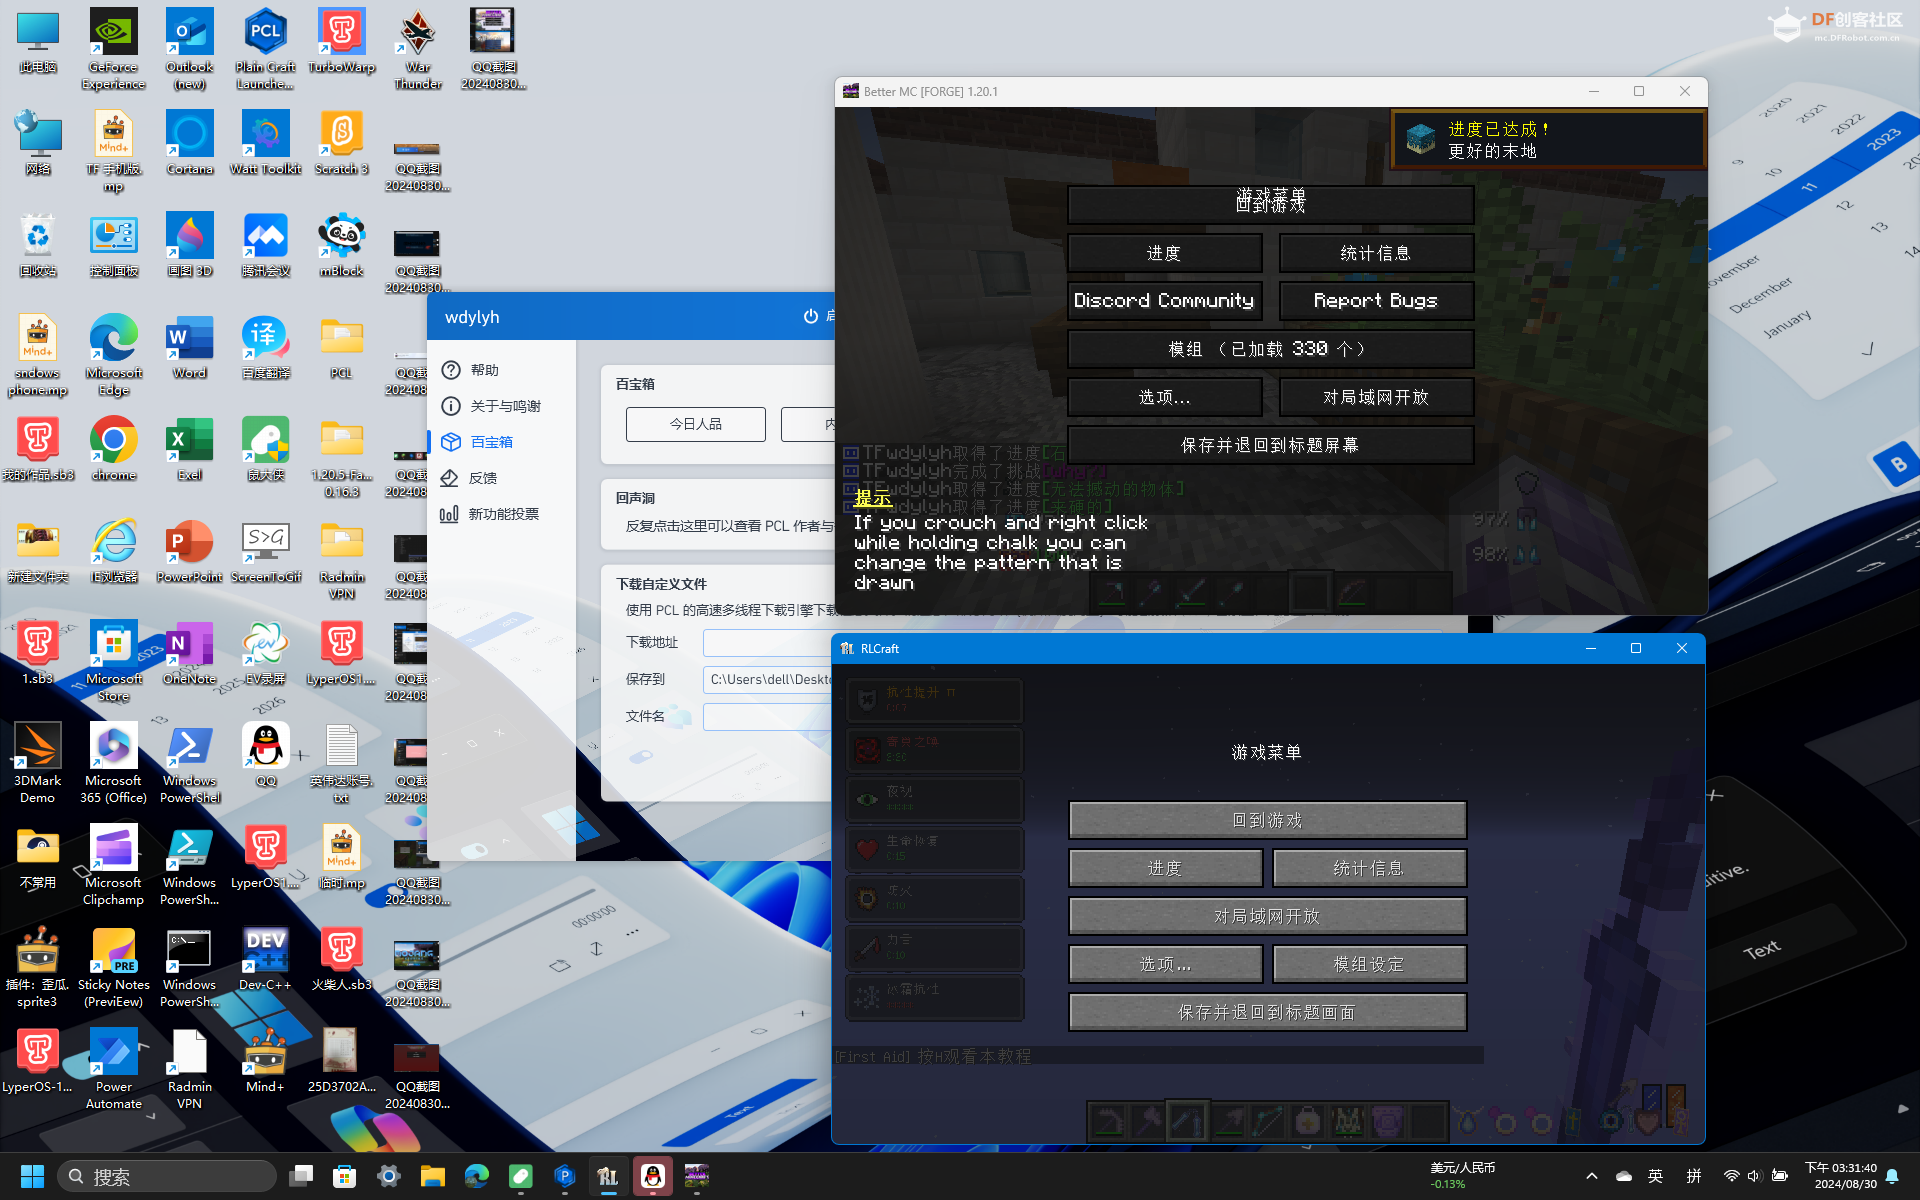This screenshot has width=1920, height=1200.
Task: Click the 保存到 path field
Action: [x=768, y=679]
